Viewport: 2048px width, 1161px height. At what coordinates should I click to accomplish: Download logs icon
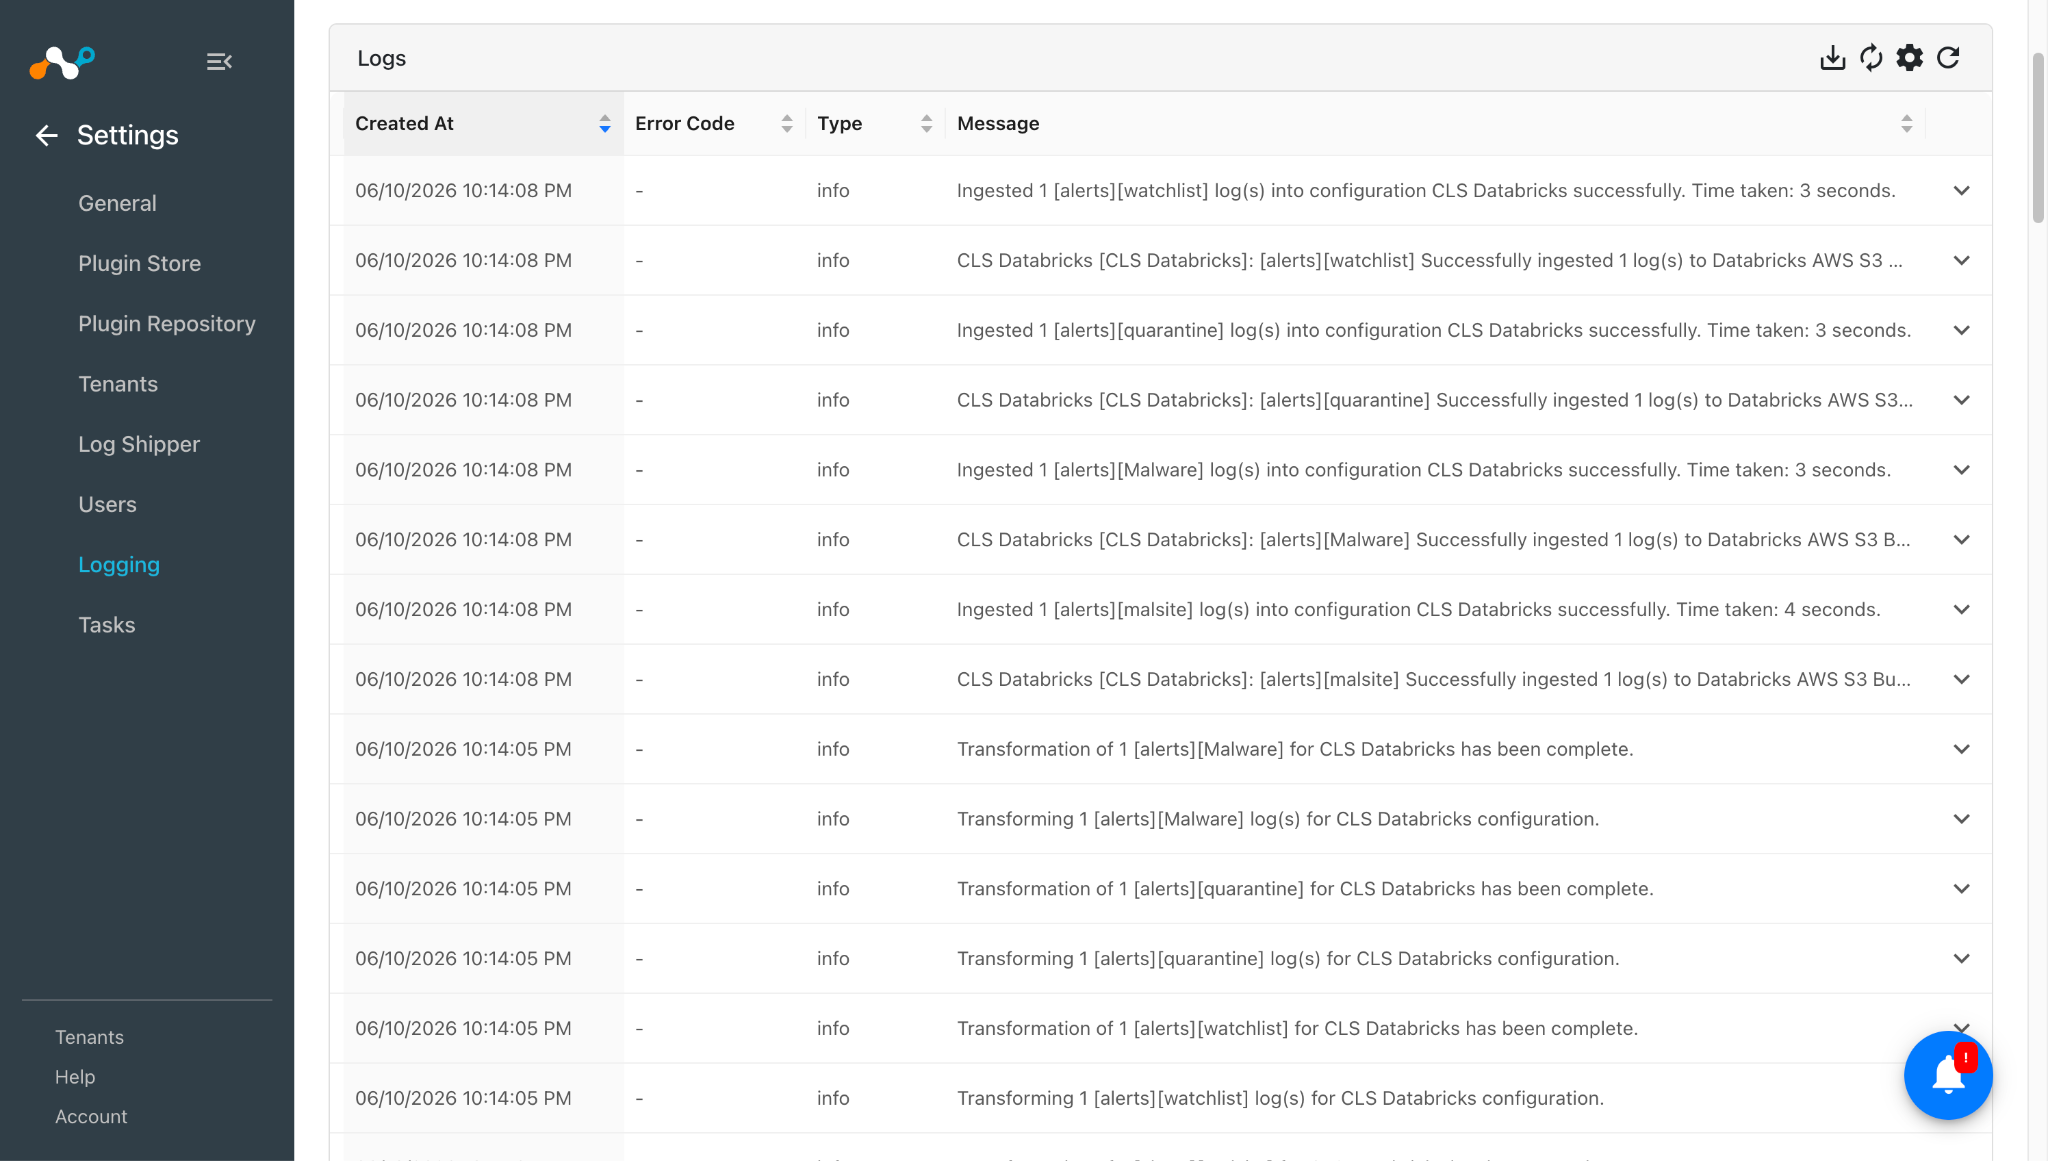(x=1832, y=58)
